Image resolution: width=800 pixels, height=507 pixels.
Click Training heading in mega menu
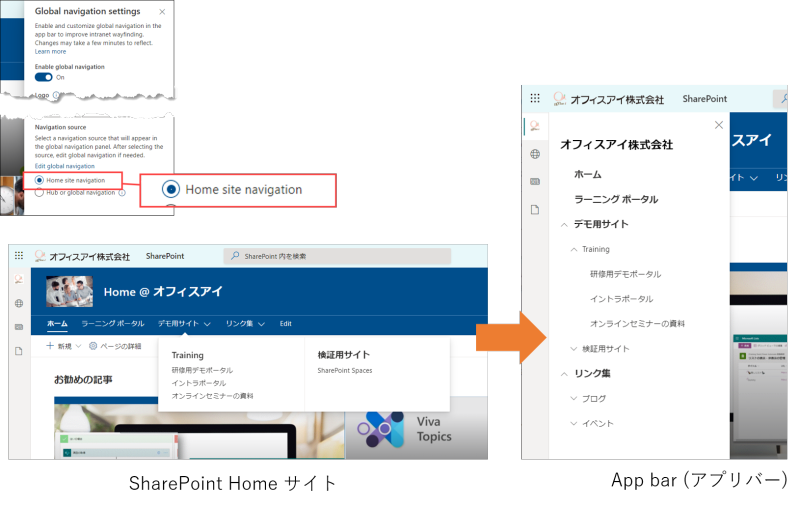[187, 355]
